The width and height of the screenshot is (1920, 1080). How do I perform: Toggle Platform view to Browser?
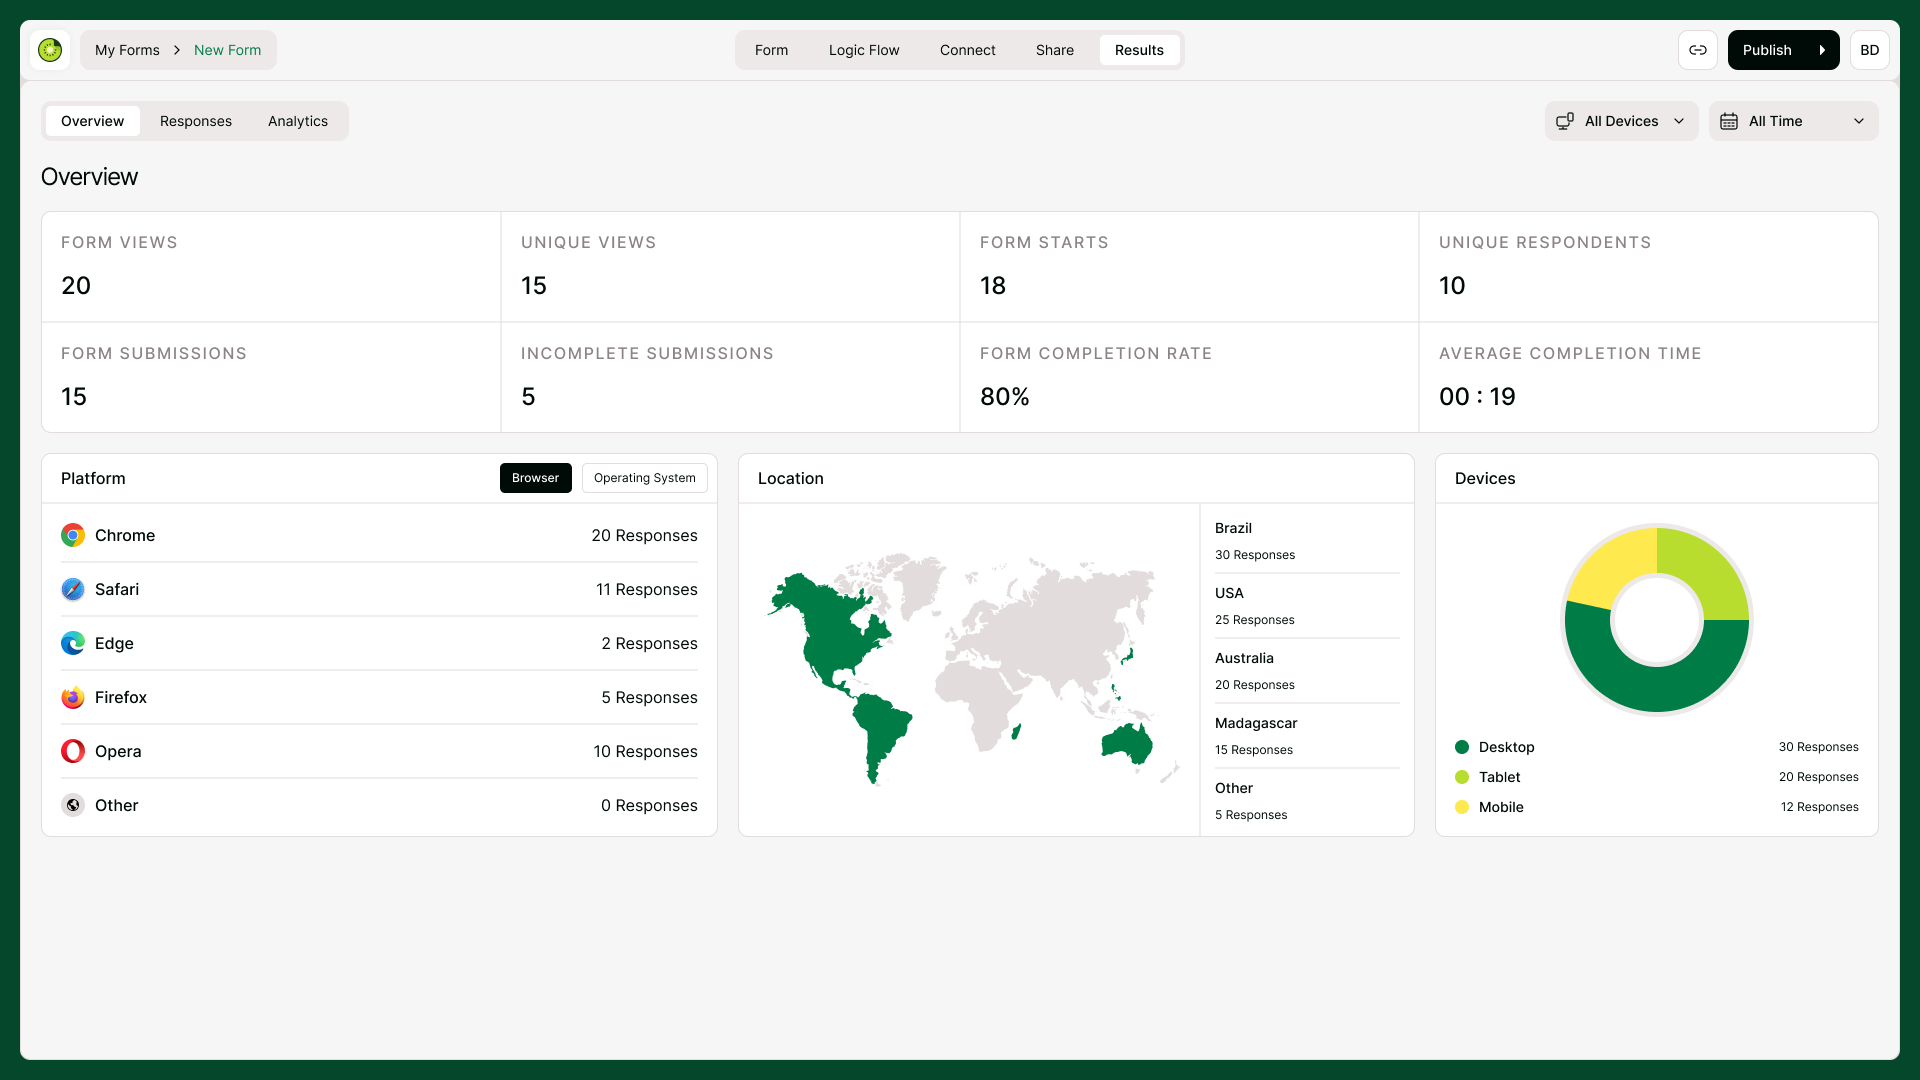[535, 478]
